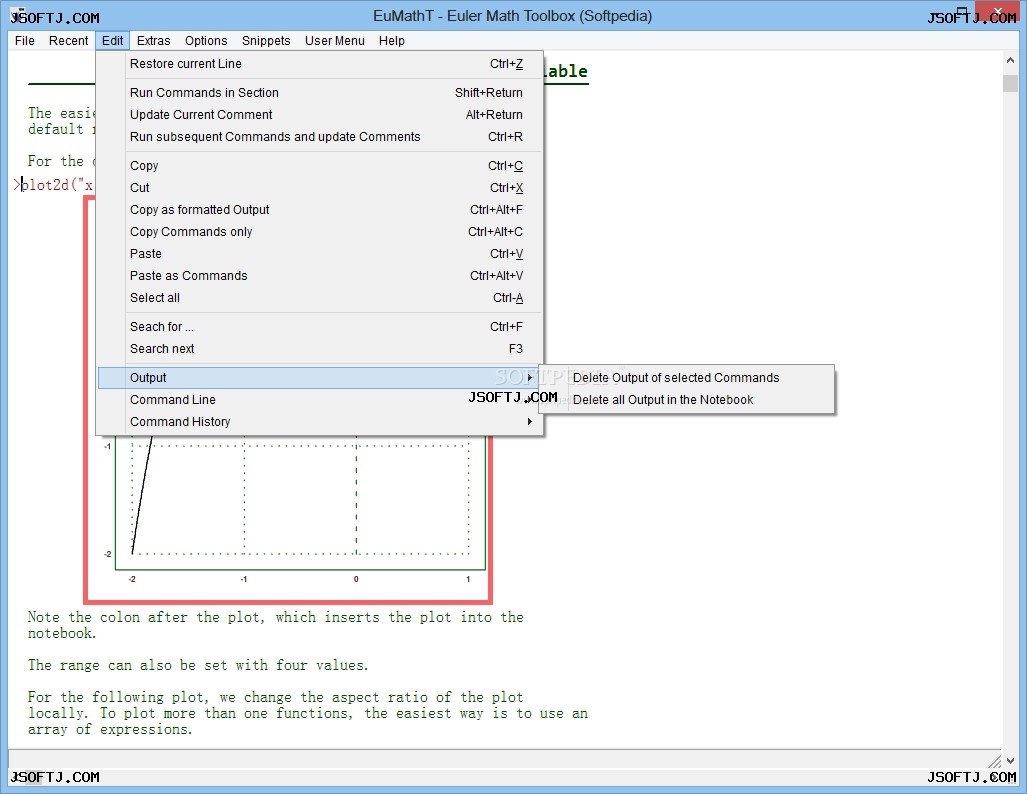The height and width of the screenshot is (794, 1027).
Task: Open the File menu
Action: [x=25, y=41]
